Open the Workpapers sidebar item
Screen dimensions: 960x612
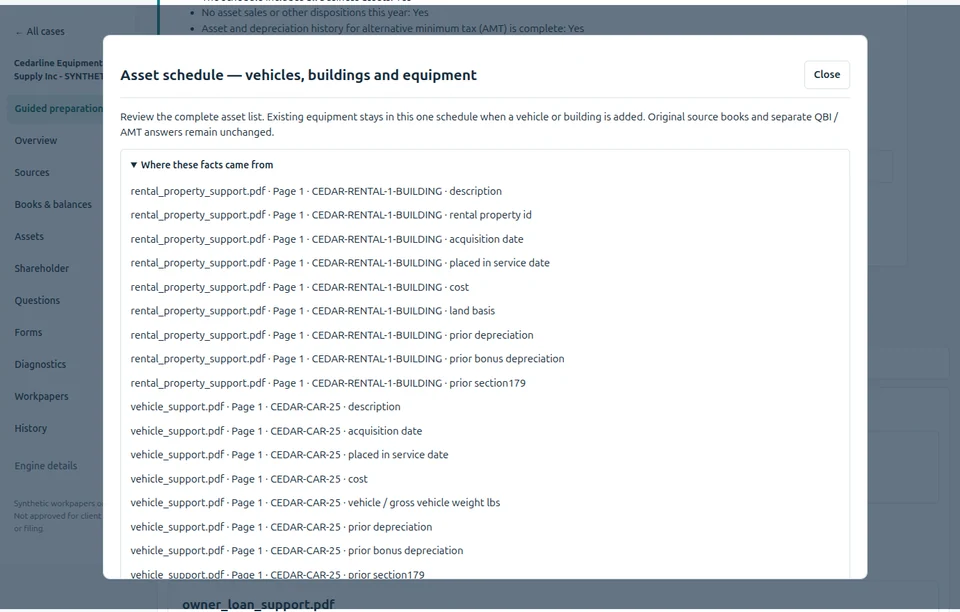42,396
